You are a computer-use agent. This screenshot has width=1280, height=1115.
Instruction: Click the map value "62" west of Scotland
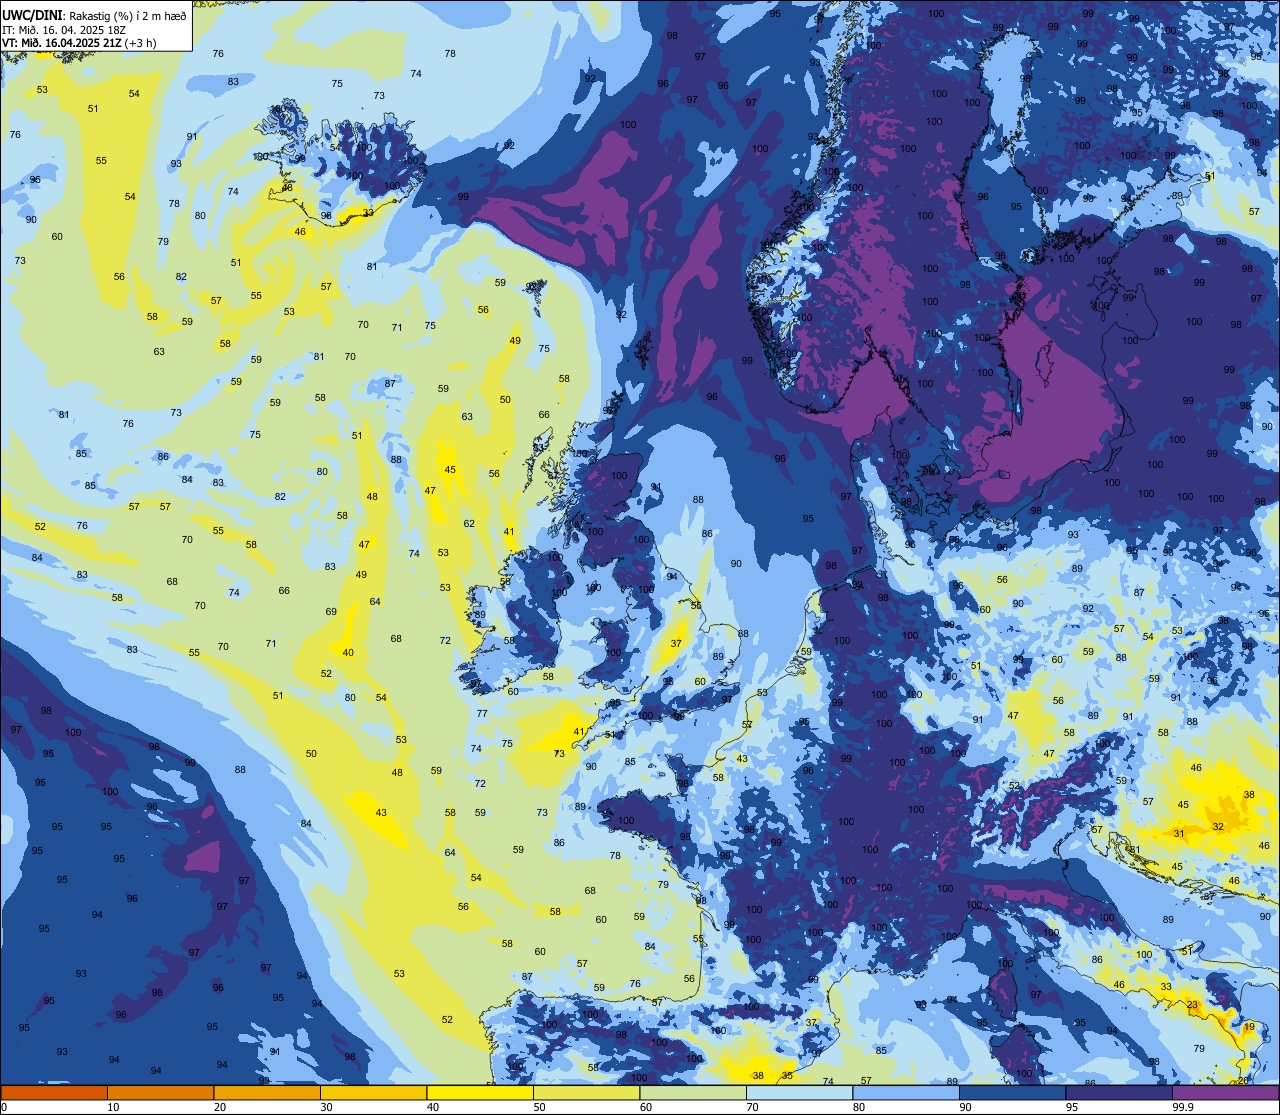tap(469, 524)
